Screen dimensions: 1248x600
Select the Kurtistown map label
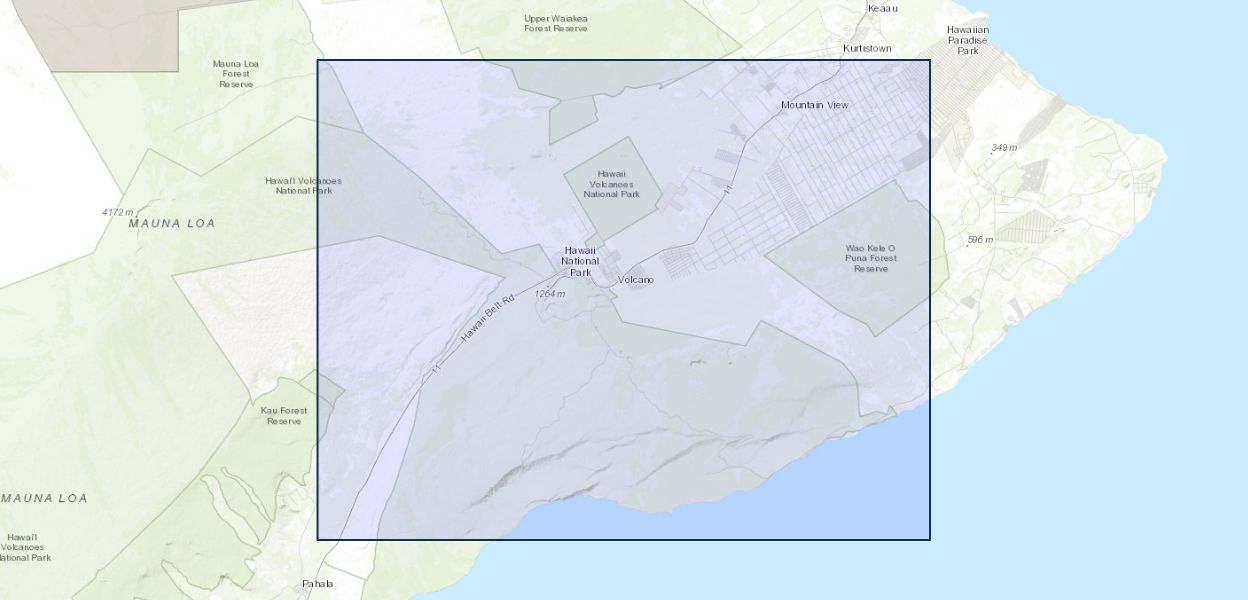866,48
